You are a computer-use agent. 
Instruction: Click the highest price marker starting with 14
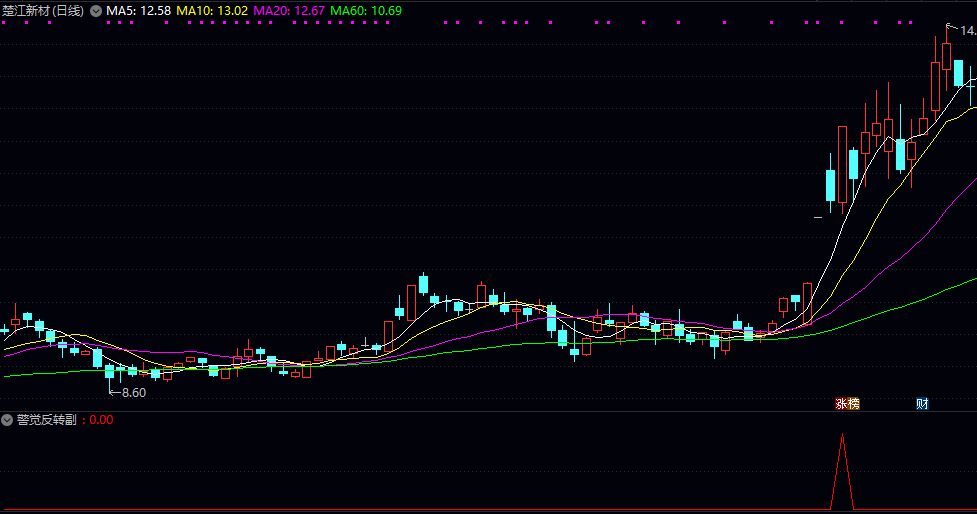click(966, 31)
